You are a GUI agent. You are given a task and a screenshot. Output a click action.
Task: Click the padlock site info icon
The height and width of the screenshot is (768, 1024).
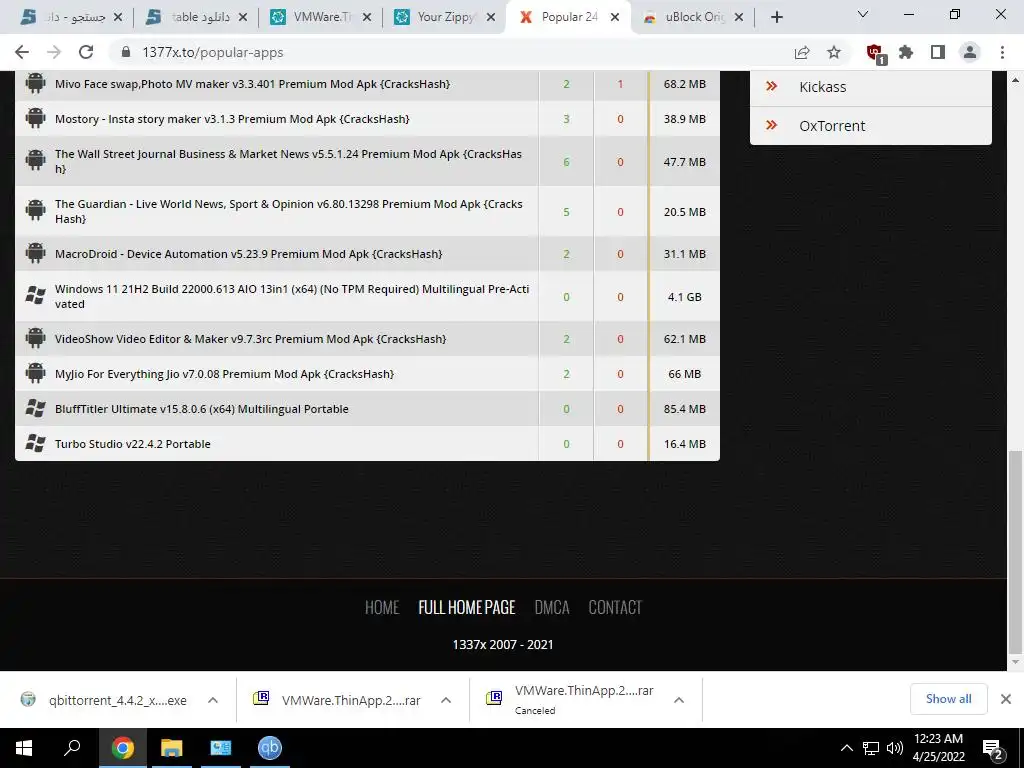(x=126, y=52)
